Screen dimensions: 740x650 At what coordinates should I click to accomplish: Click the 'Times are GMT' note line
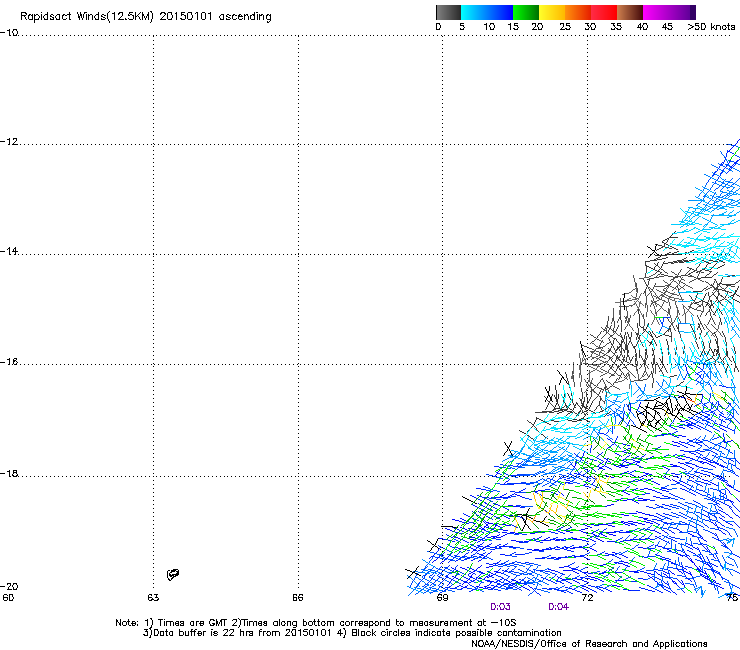point(316,623)
